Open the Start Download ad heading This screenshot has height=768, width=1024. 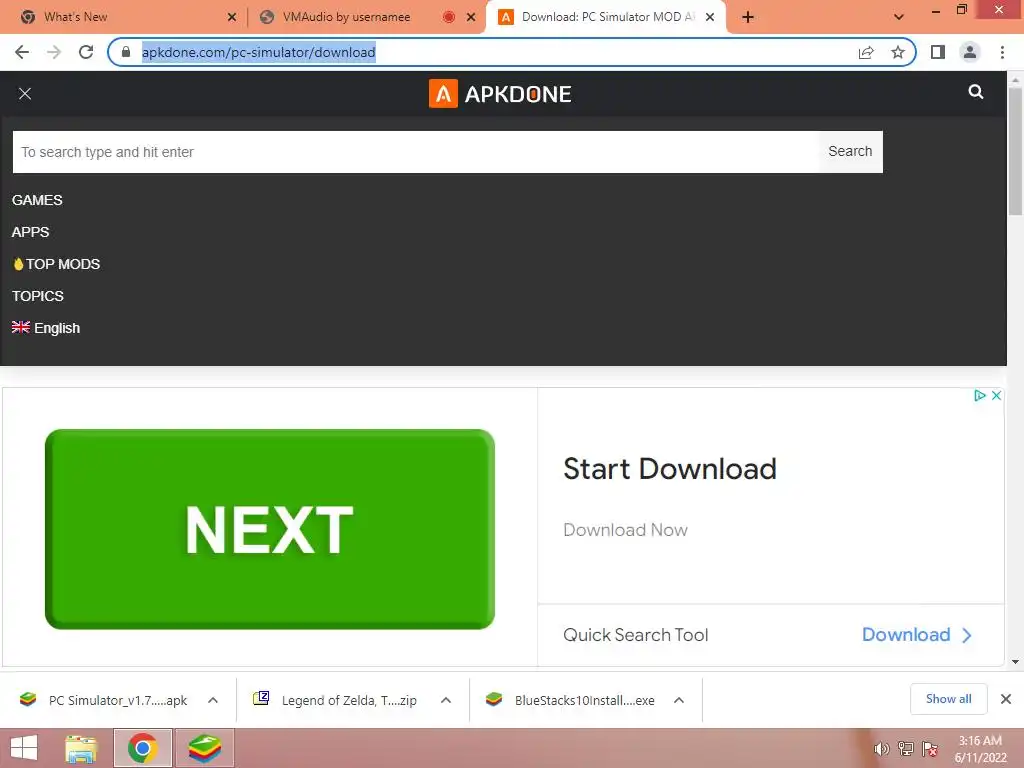[670, 469]
